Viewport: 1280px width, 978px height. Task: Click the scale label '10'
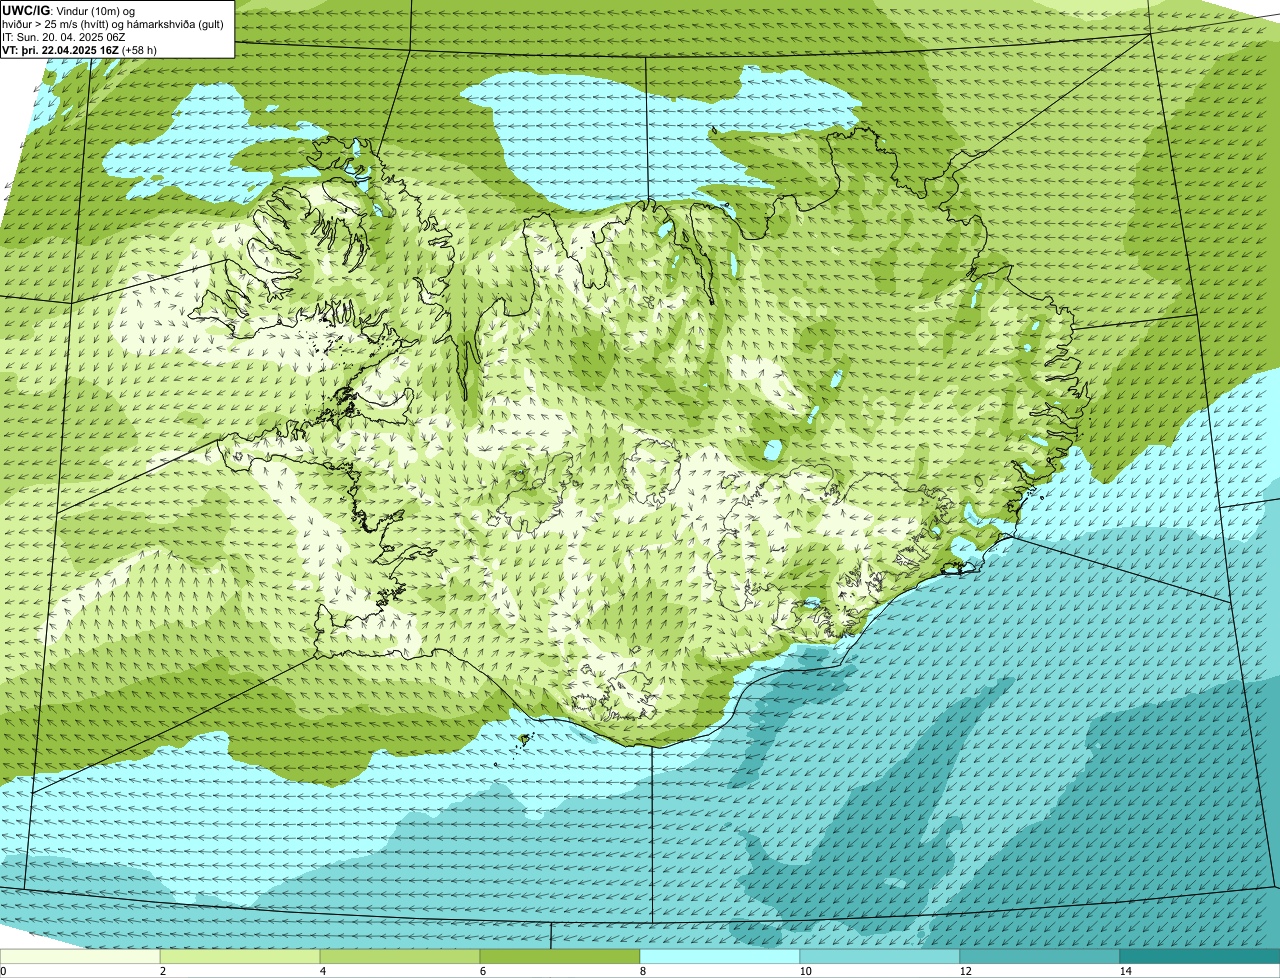[805, 971]
